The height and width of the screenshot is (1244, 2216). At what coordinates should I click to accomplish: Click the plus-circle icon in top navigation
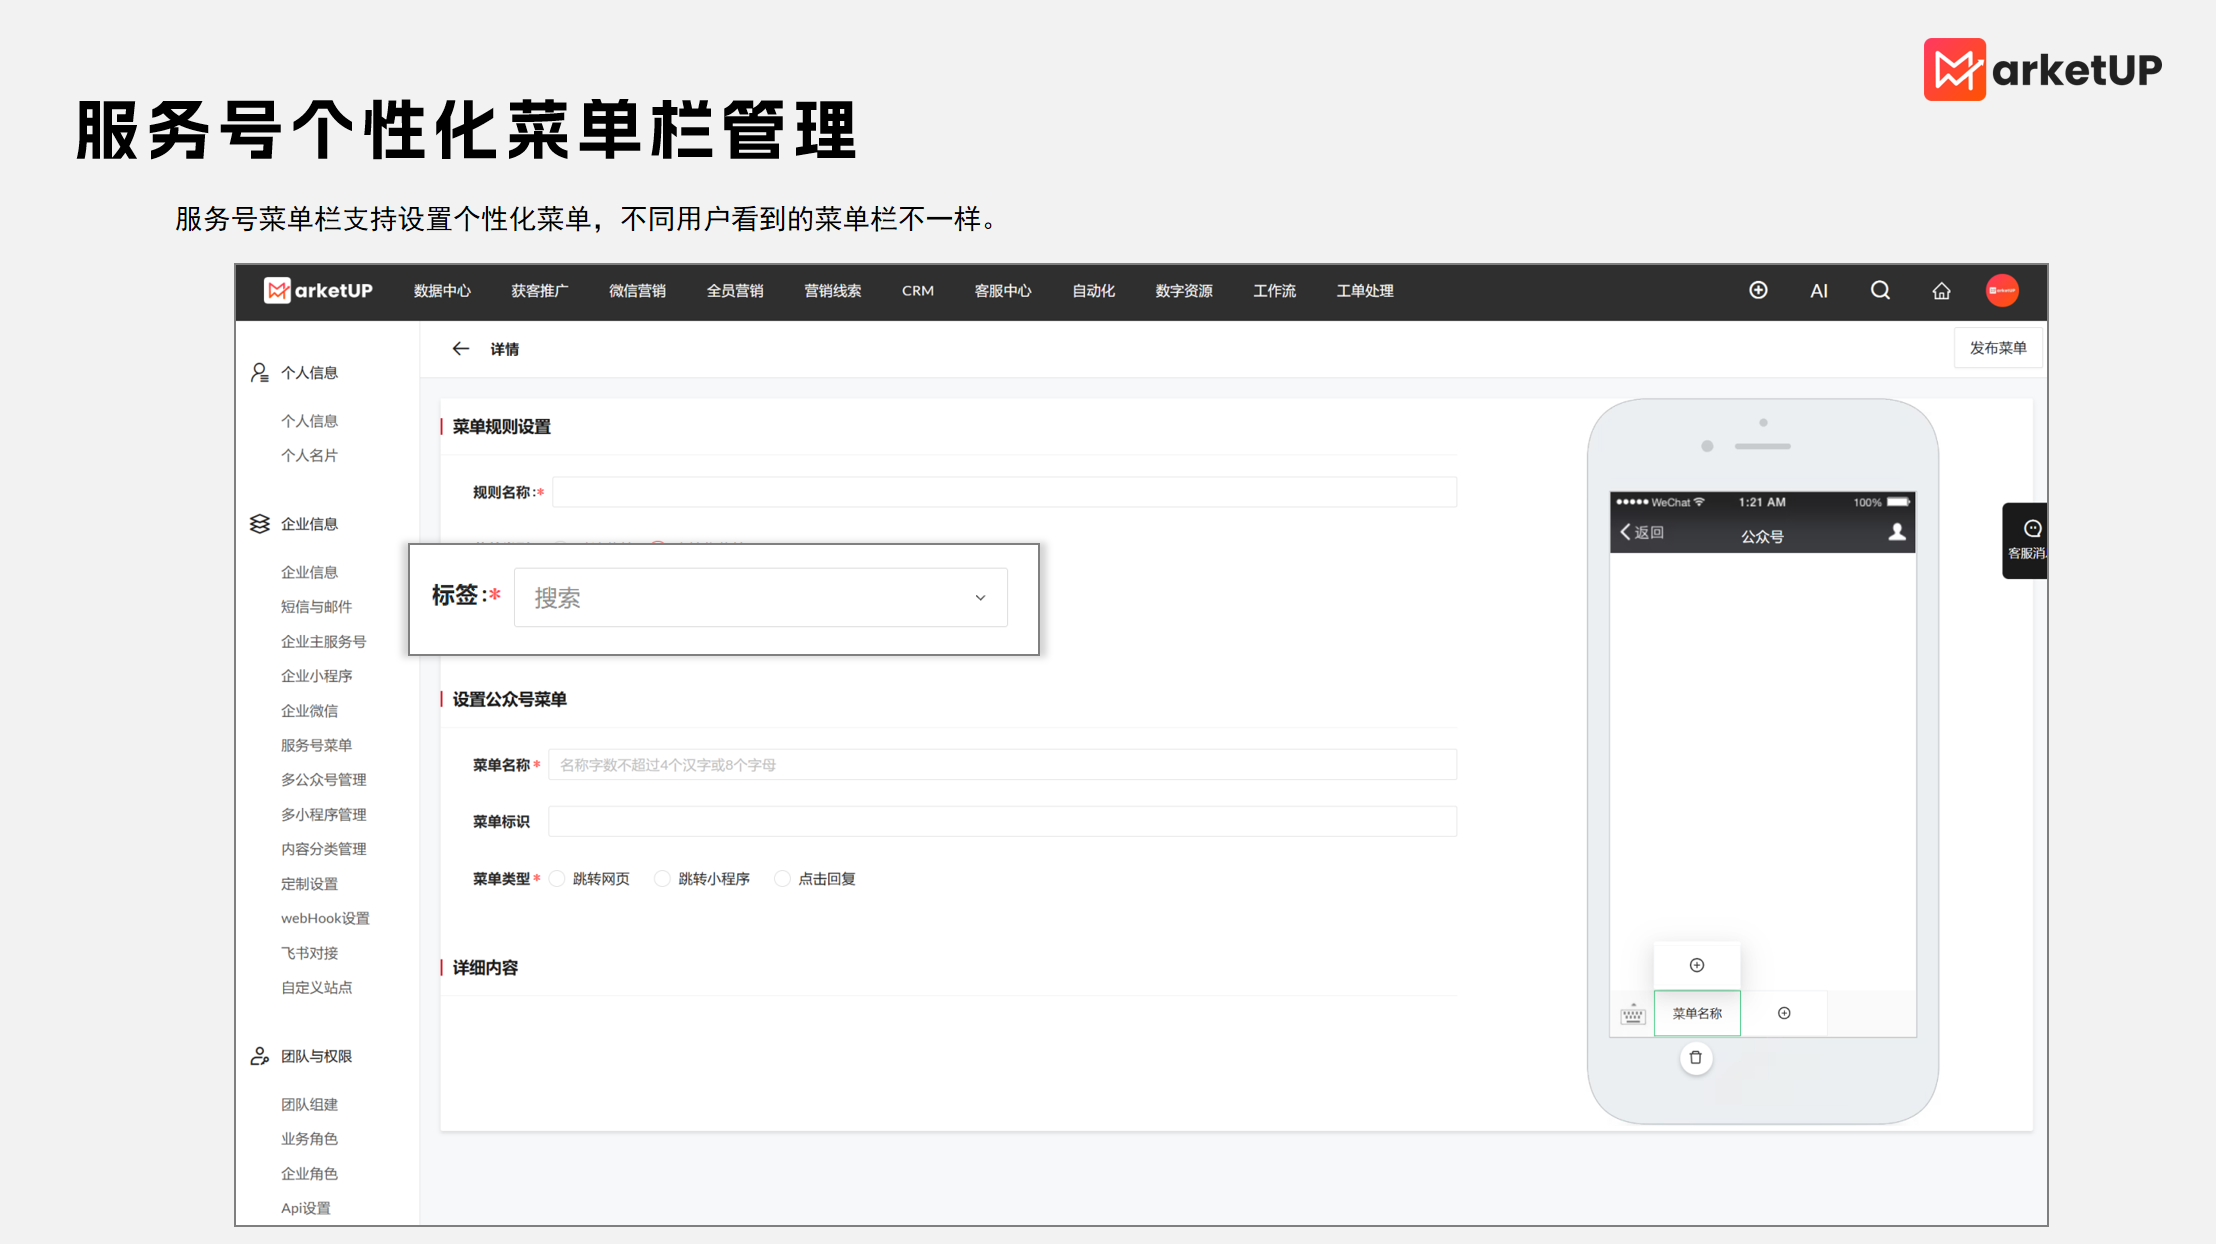point(1758,291)
